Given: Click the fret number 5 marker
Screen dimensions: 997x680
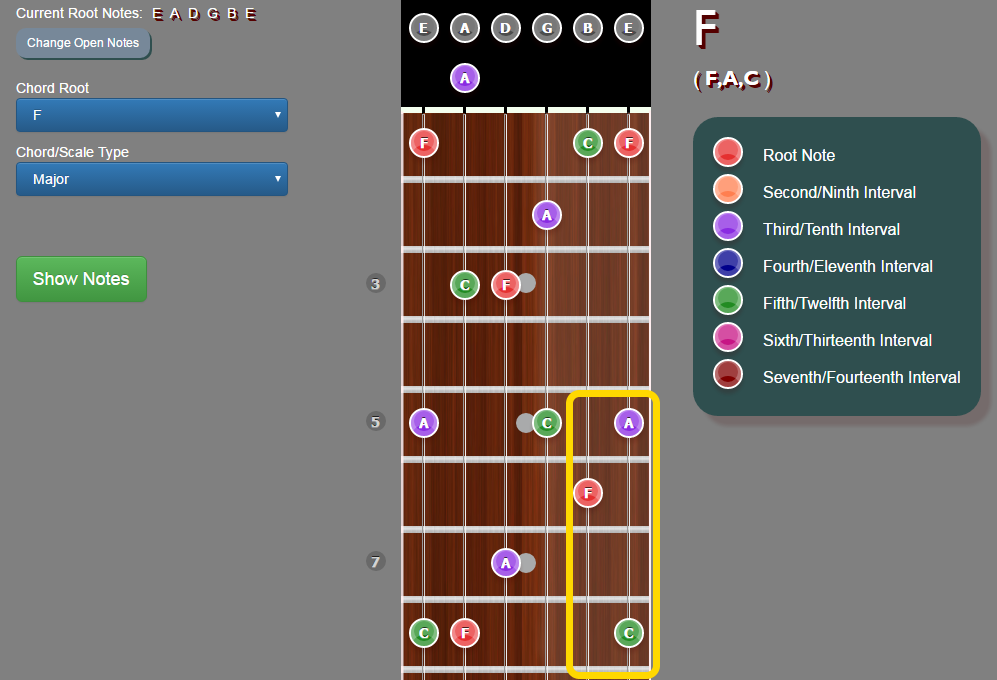Looking at the screenshot, I should (x=376, y=422).
